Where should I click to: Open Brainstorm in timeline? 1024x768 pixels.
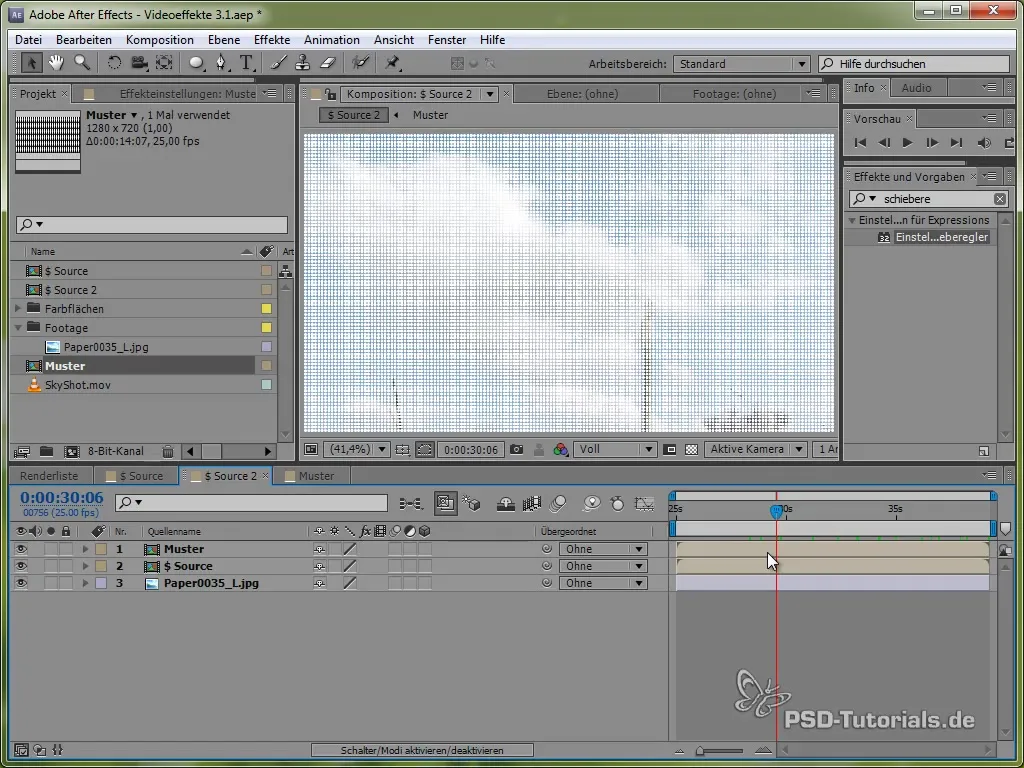tap(592, 504)
